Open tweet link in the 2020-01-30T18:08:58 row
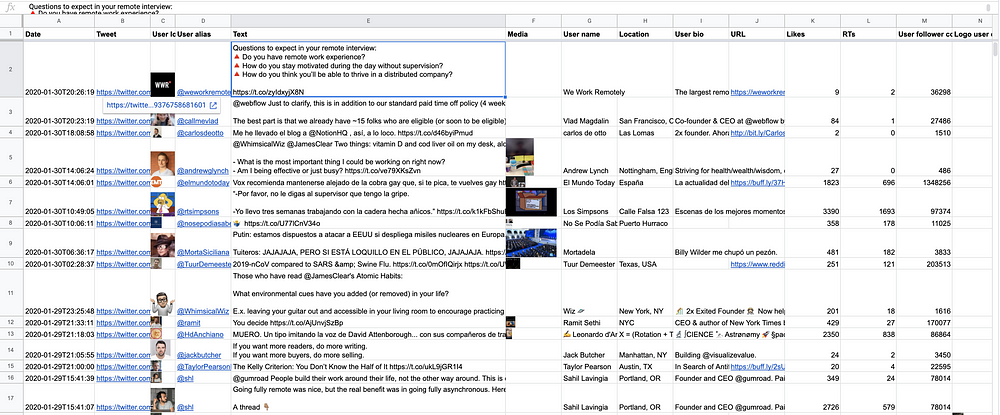 (x=123, y=133)
